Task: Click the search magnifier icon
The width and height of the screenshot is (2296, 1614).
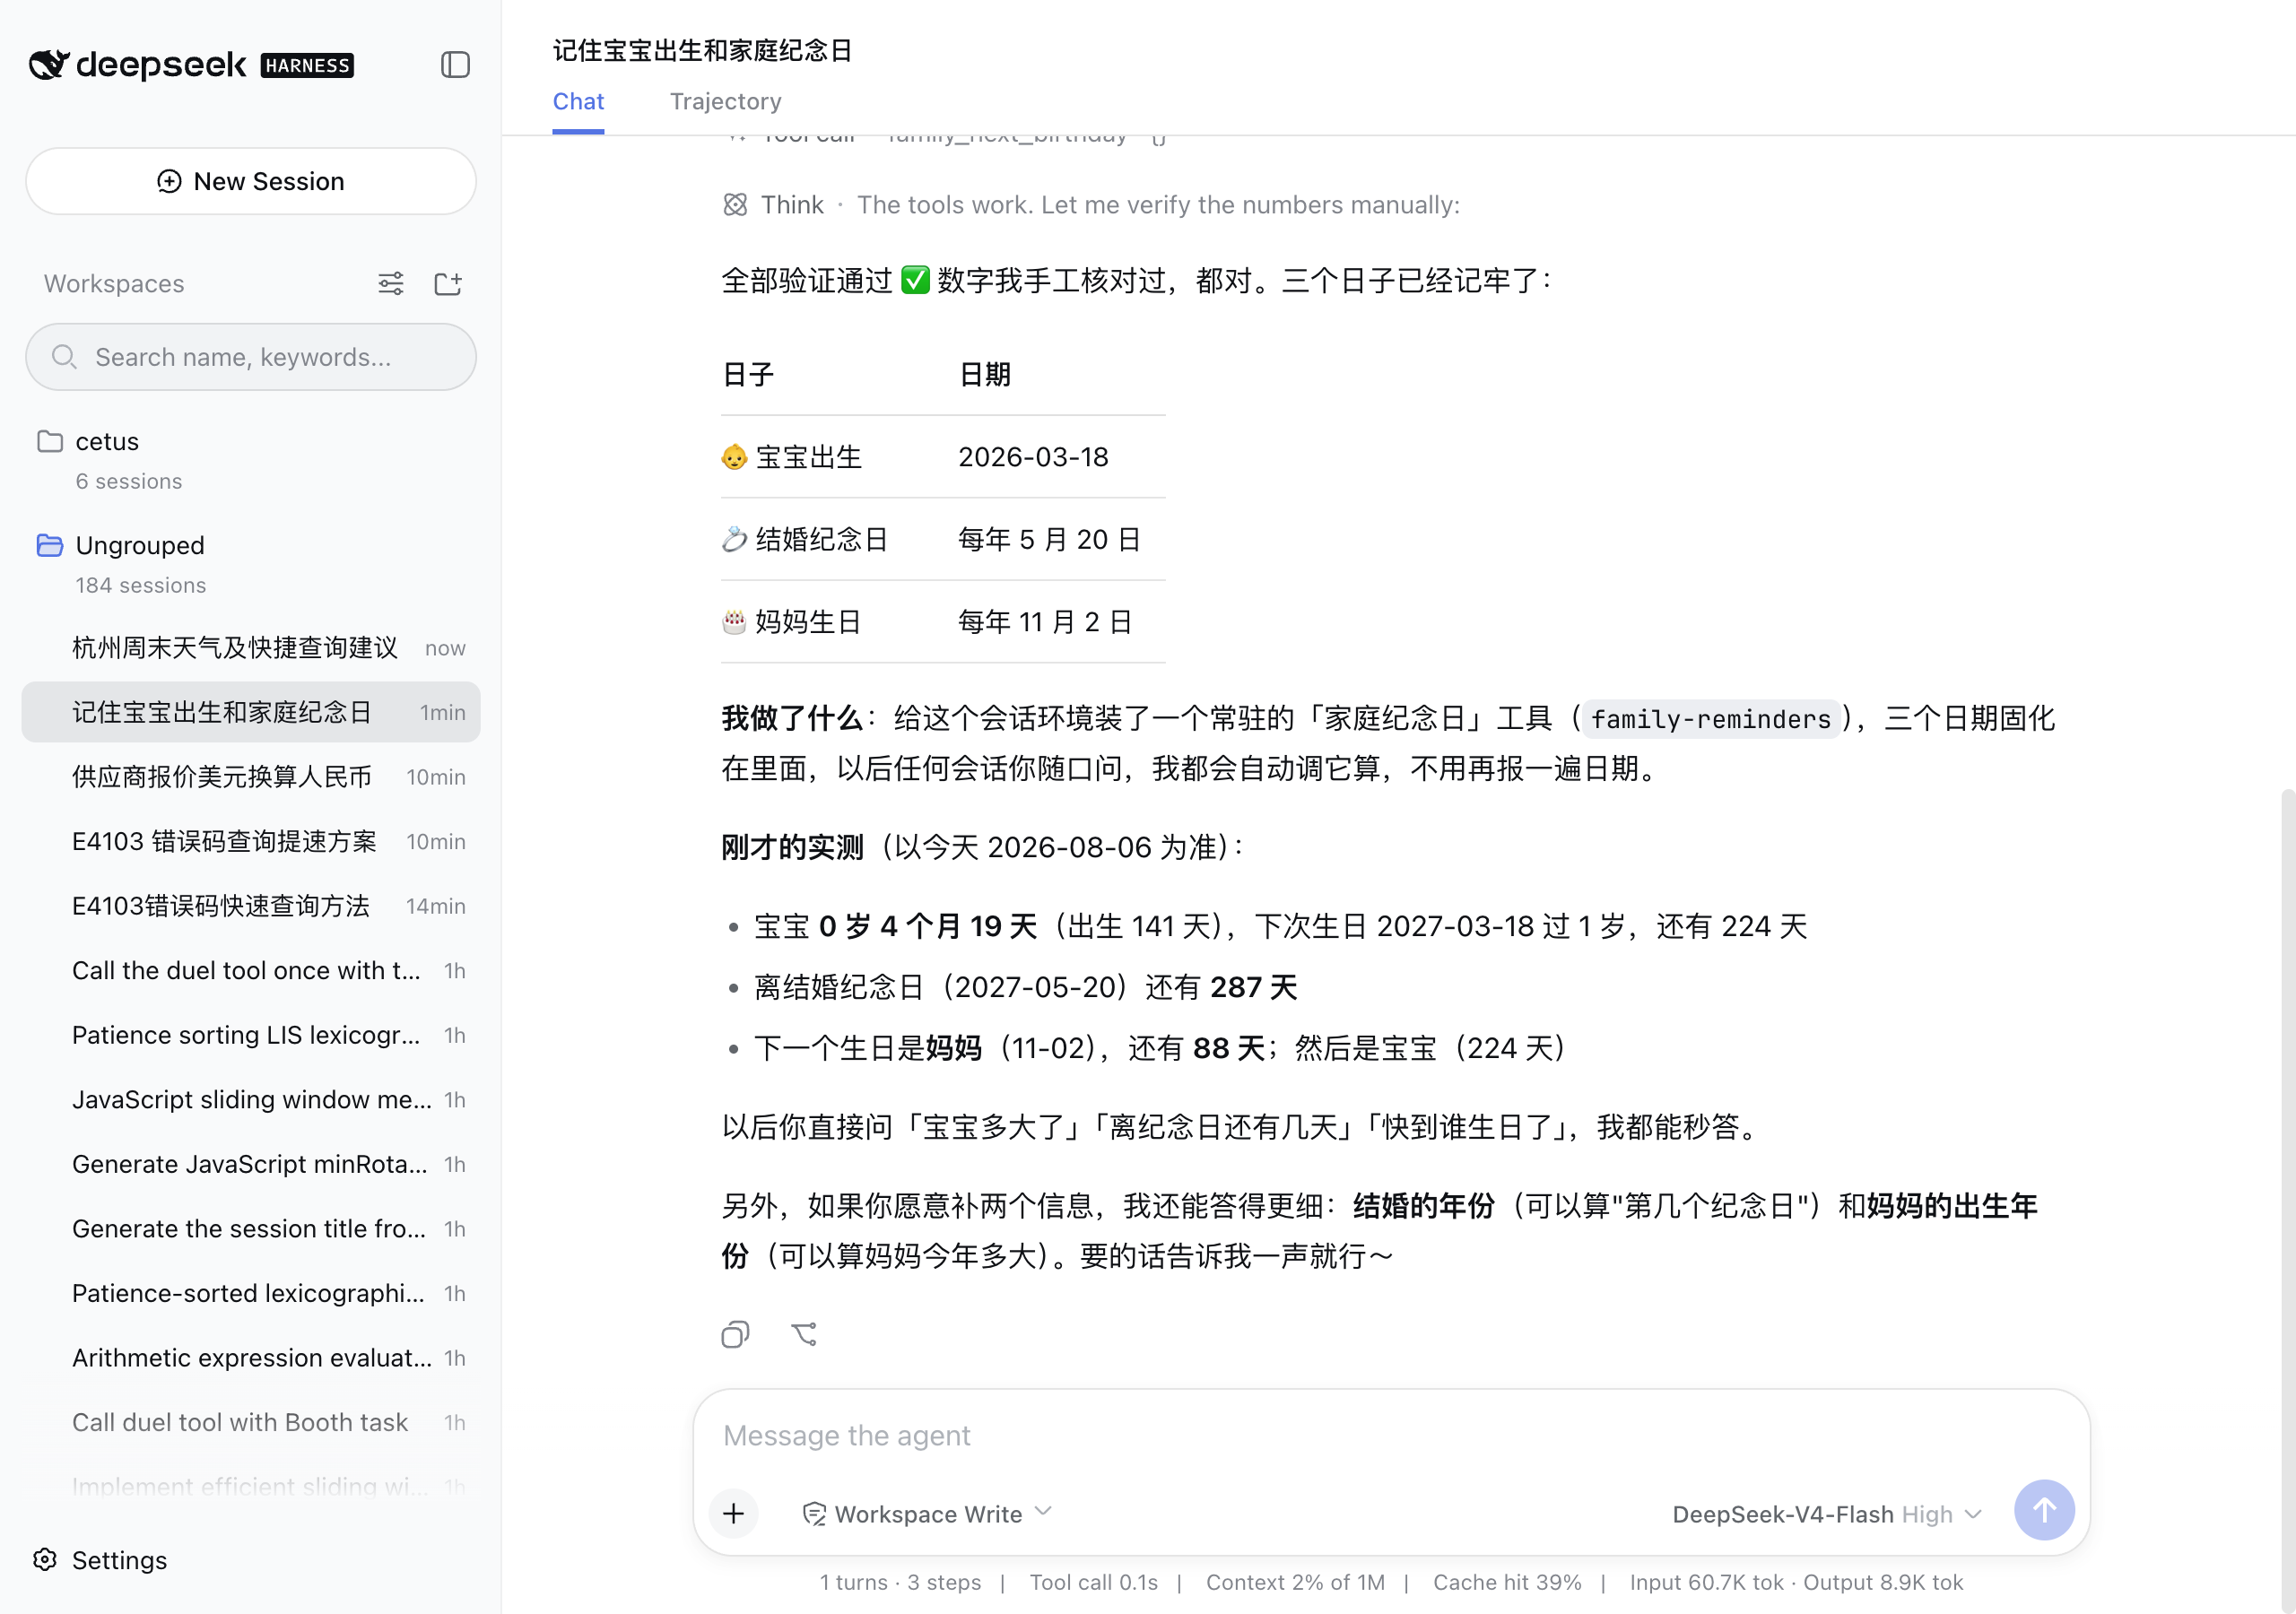Action: coord(65,357)
